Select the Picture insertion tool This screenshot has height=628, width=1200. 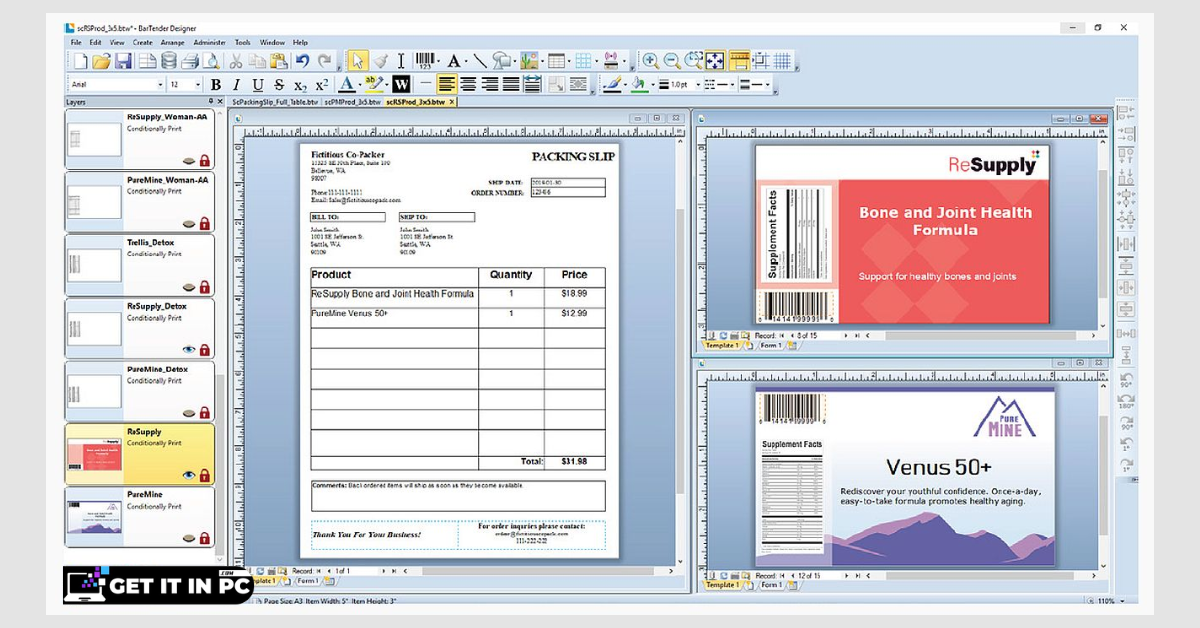pyautogui.click(x=530, y=61)
